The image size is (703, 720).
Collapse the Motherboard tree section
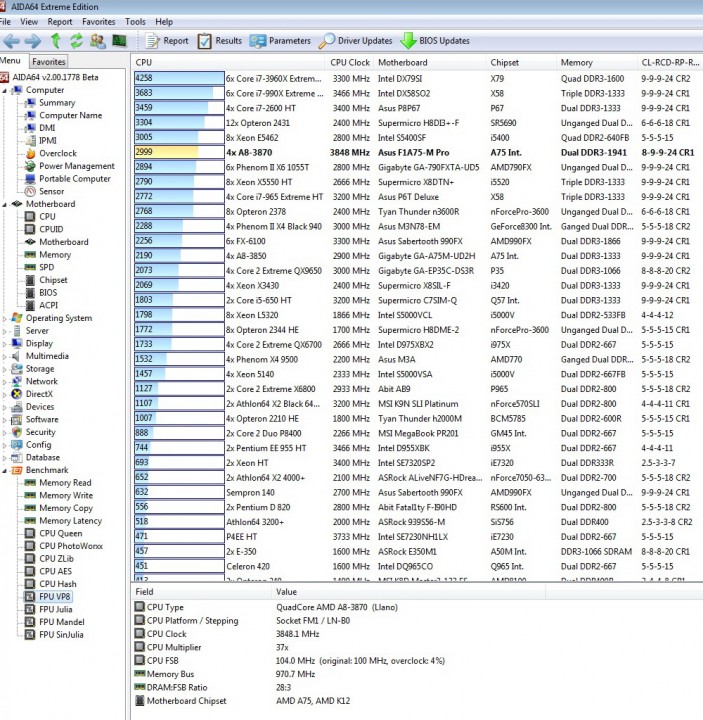(x=5, y=204)
